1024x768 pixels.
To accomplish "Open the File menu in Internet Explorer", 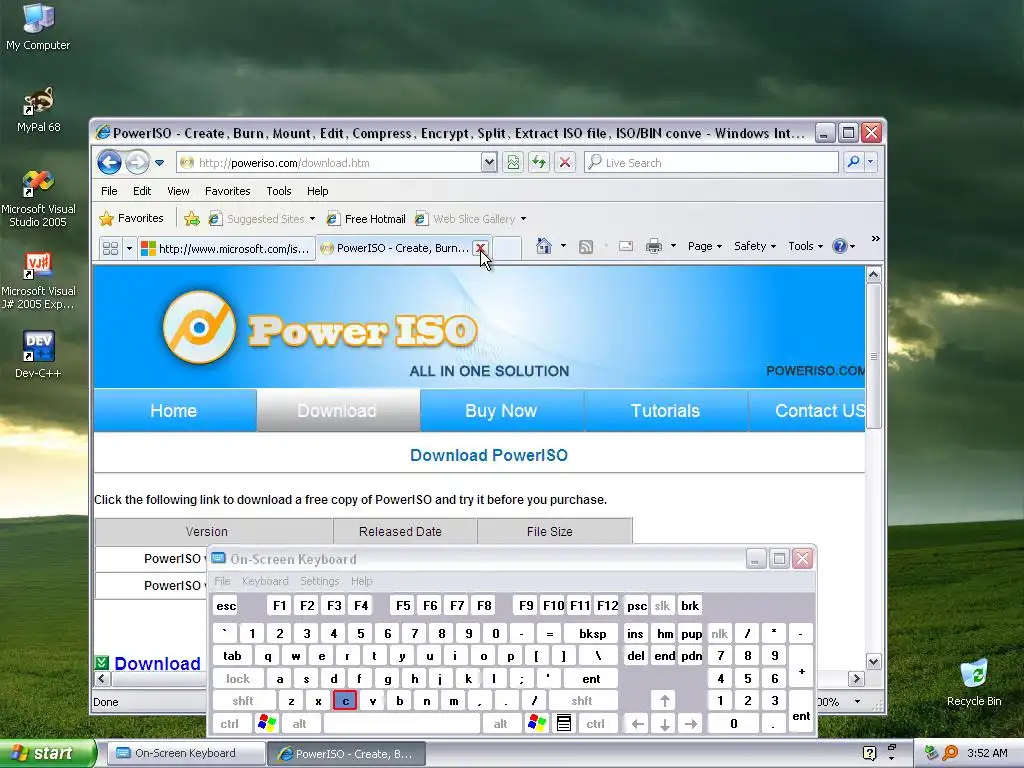I will (x=109, y=191).
